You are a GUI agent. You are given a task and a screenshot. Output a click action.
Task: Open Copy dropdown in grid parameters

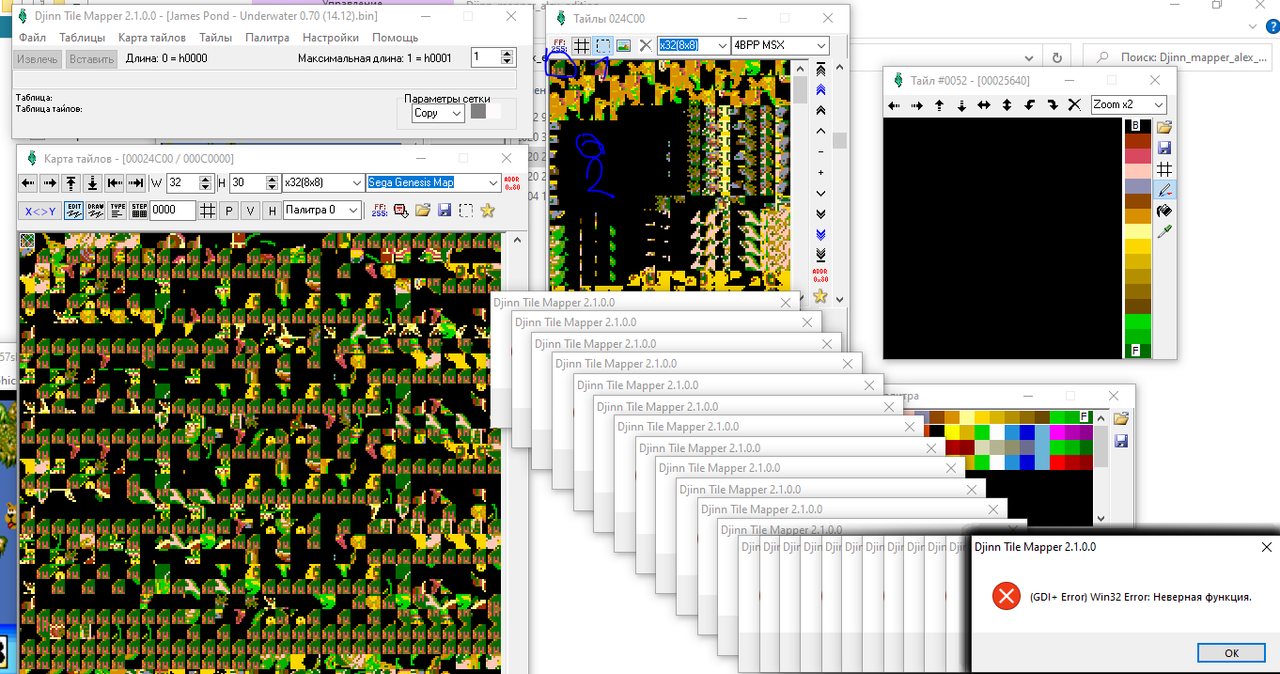click(x=438, y=113)
